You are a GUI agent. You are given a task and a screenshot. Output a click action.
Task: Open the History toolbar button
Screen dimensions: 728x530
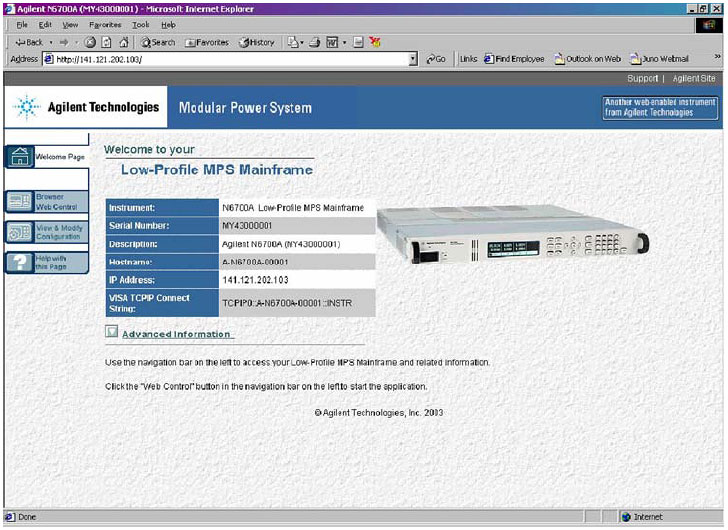257,42
